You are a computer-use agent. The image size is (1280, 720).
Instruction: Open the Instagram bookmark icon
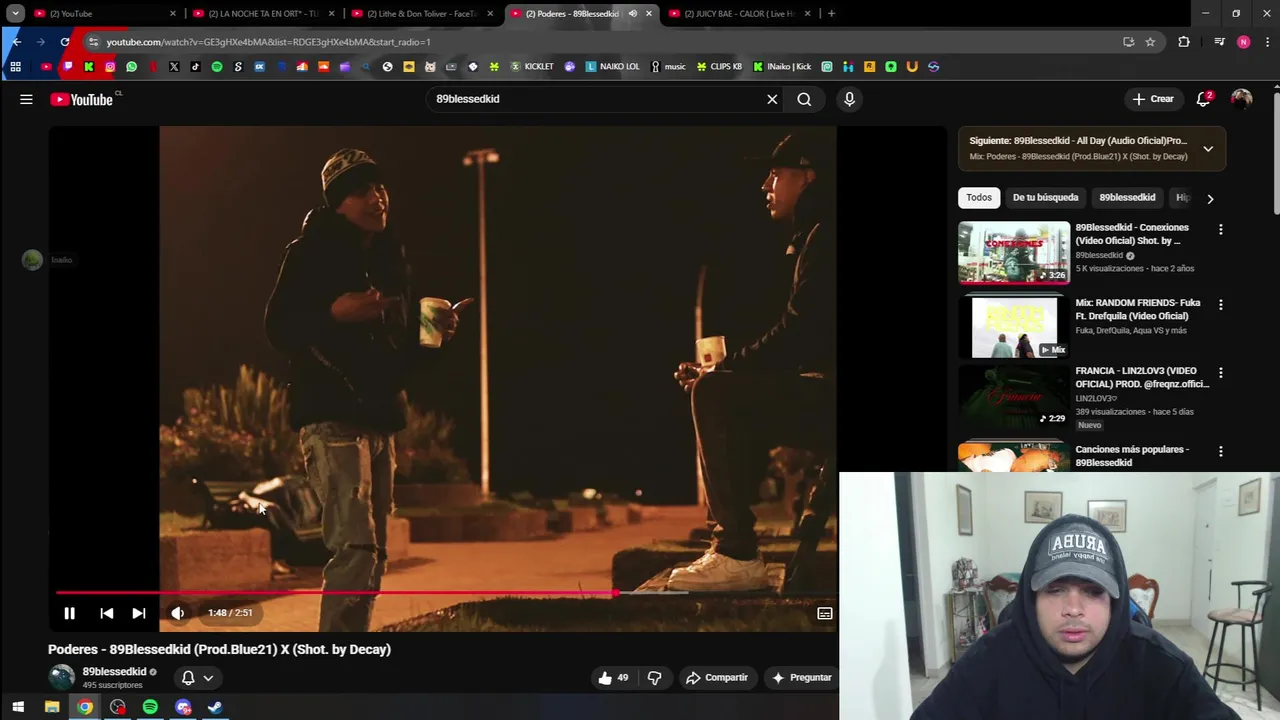click(110, 67)
